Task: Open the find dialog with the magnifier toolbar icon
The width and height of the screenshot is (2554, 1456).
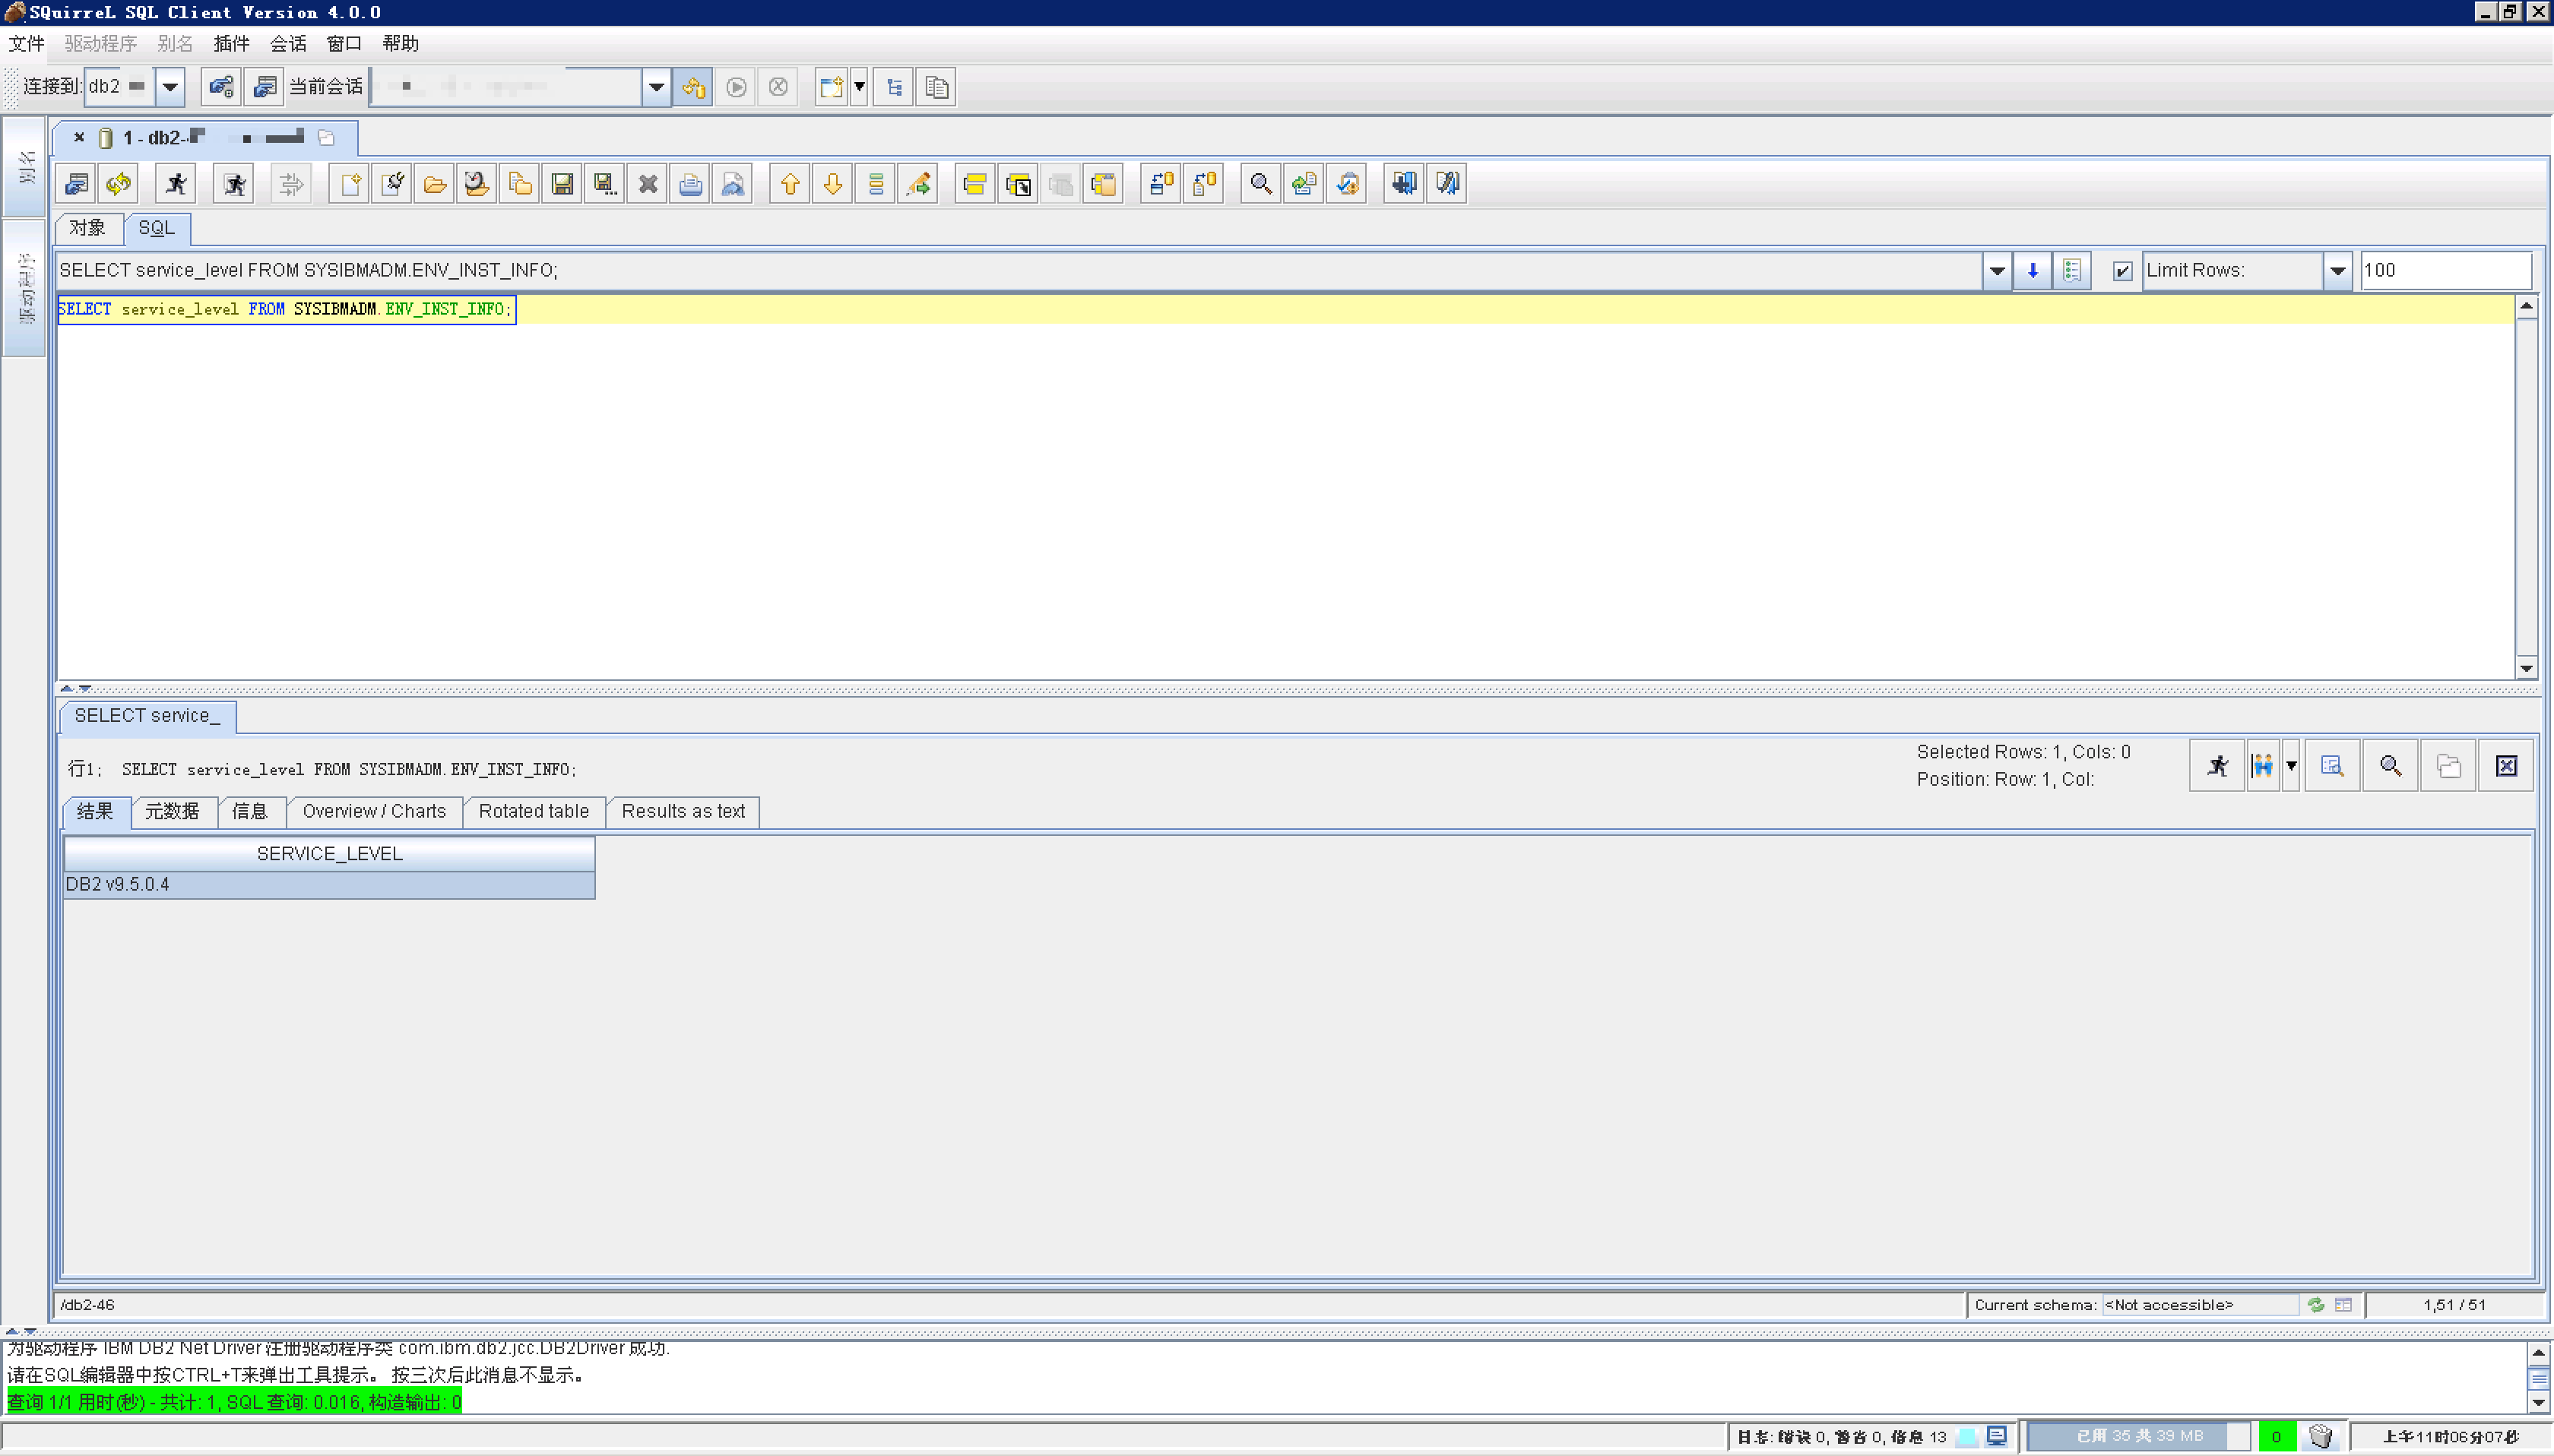Action: pyautogui.click(x=1259, y=183)
